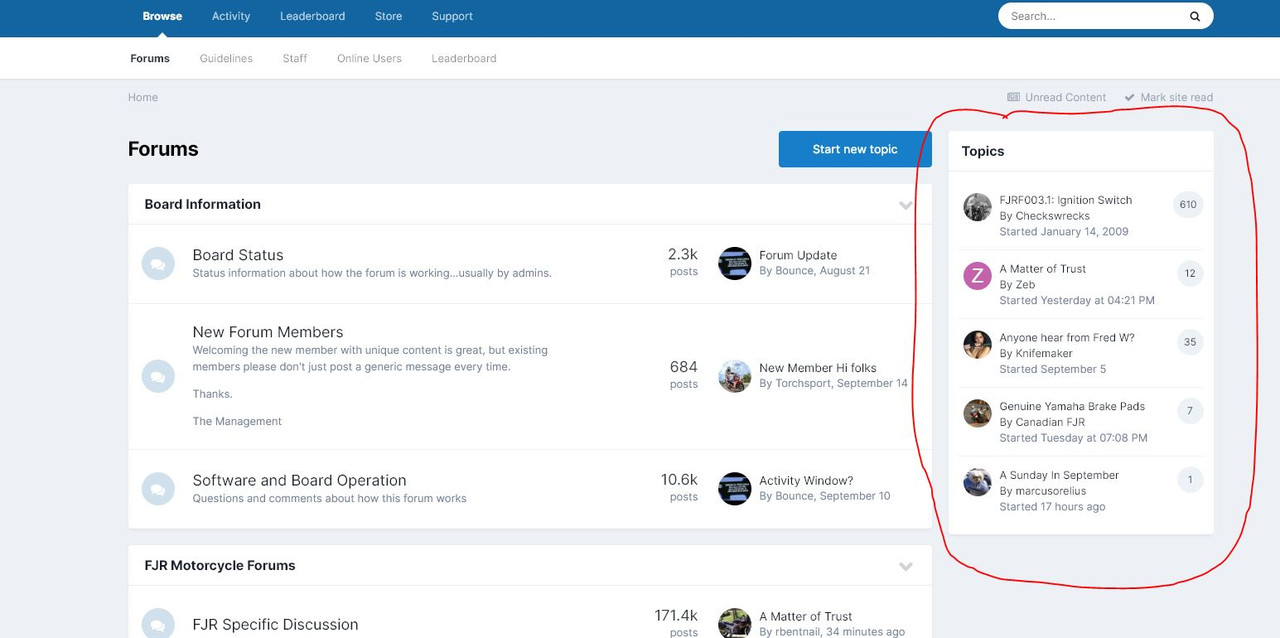The image size is (1280, 638).
Task: Click the Mark site read checkmark icon
Action: pyautogui.click(x=1130, y=97)
